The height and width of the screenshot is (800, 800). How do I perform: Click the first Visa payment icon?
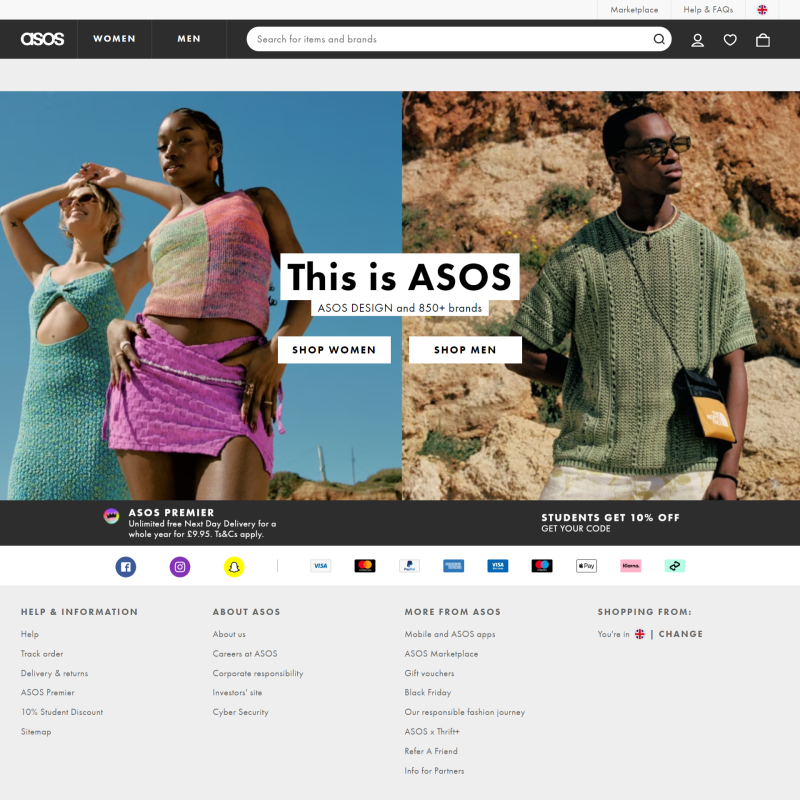coord(320,566)
